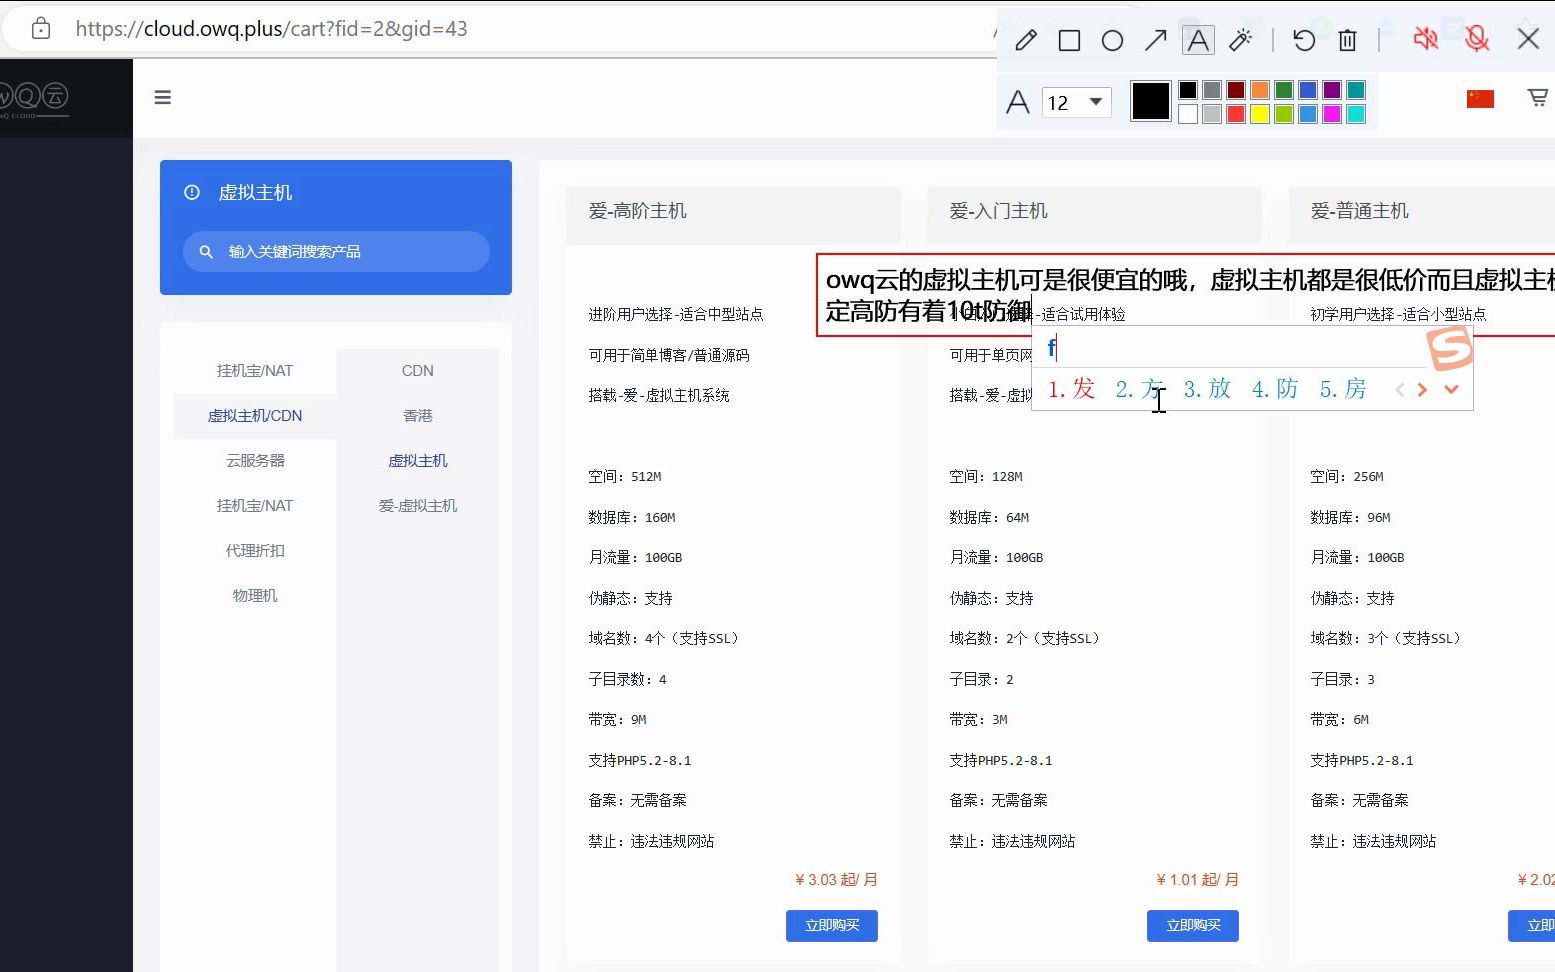The image size is (1555, 972).
Task: Click the site lock icon in address bar
Action: [x=41, y=29]
